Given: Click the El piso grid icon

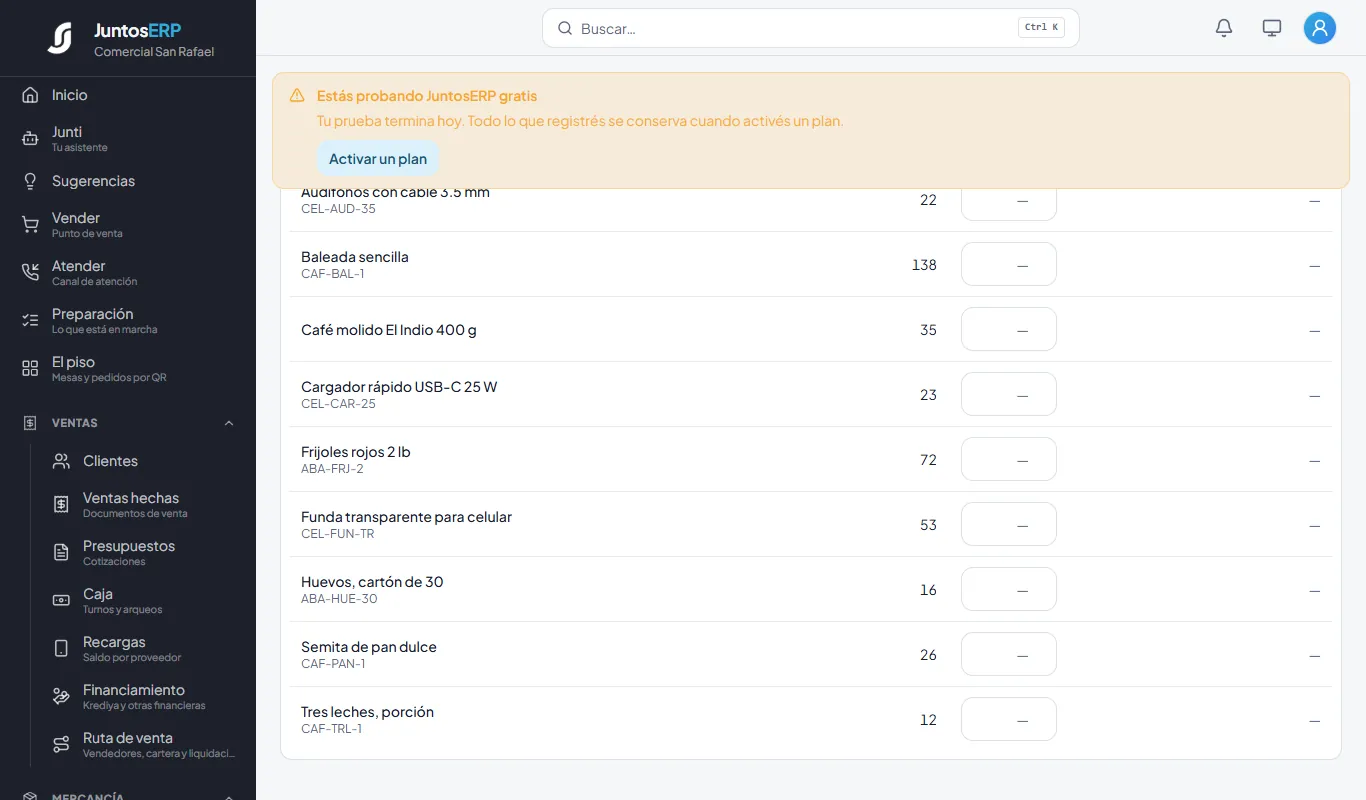Looking at the screenshot, I should [30, 368].
